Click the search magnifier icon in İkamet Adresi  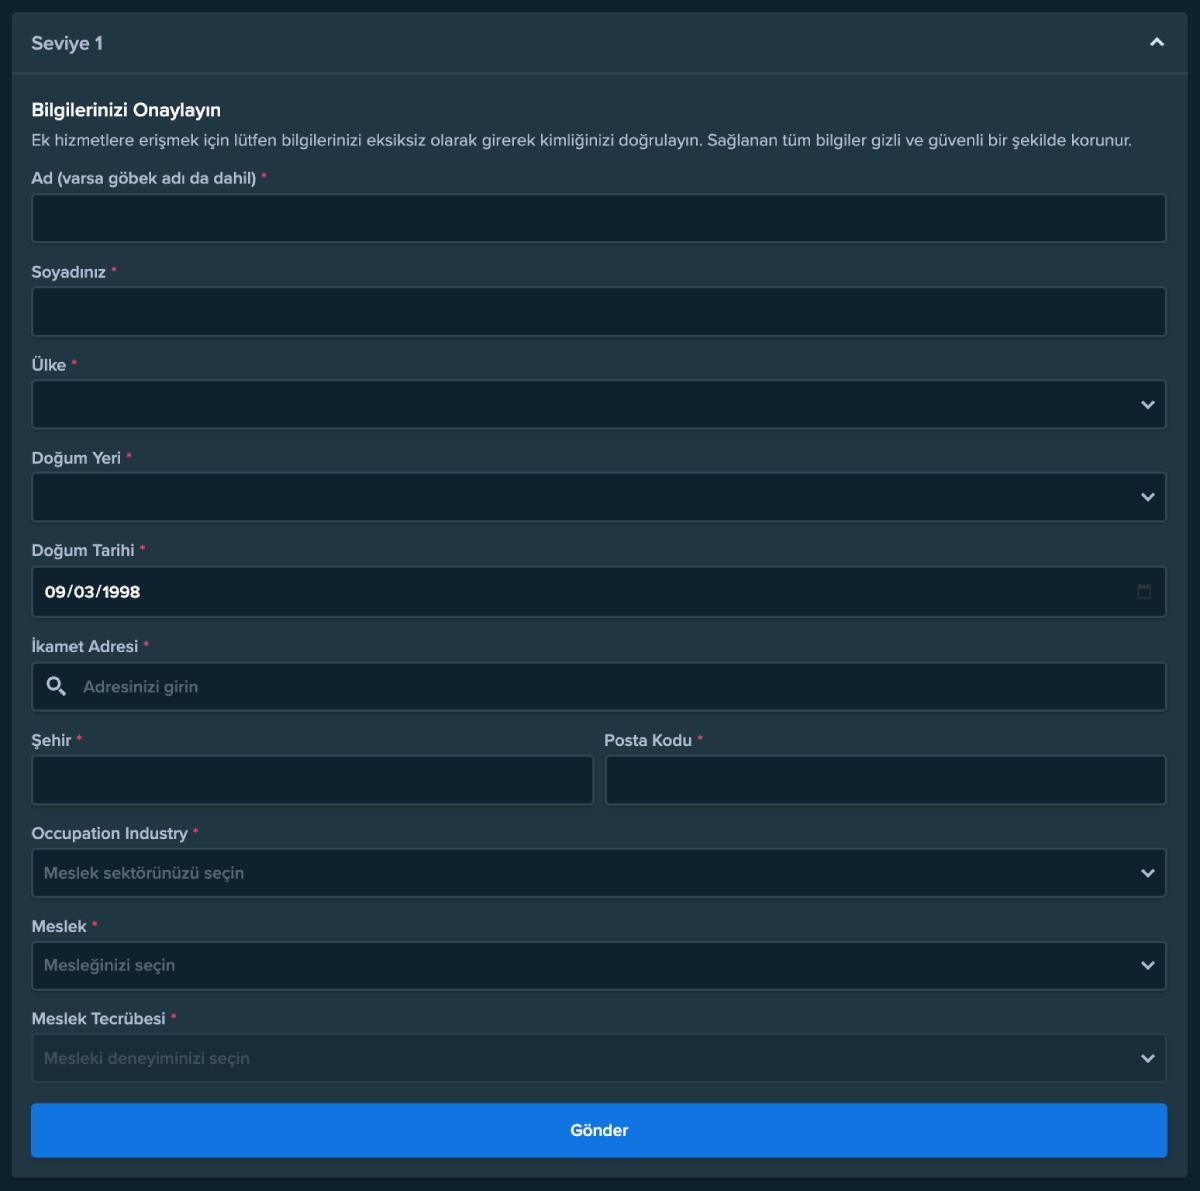[x=56, y=686]
